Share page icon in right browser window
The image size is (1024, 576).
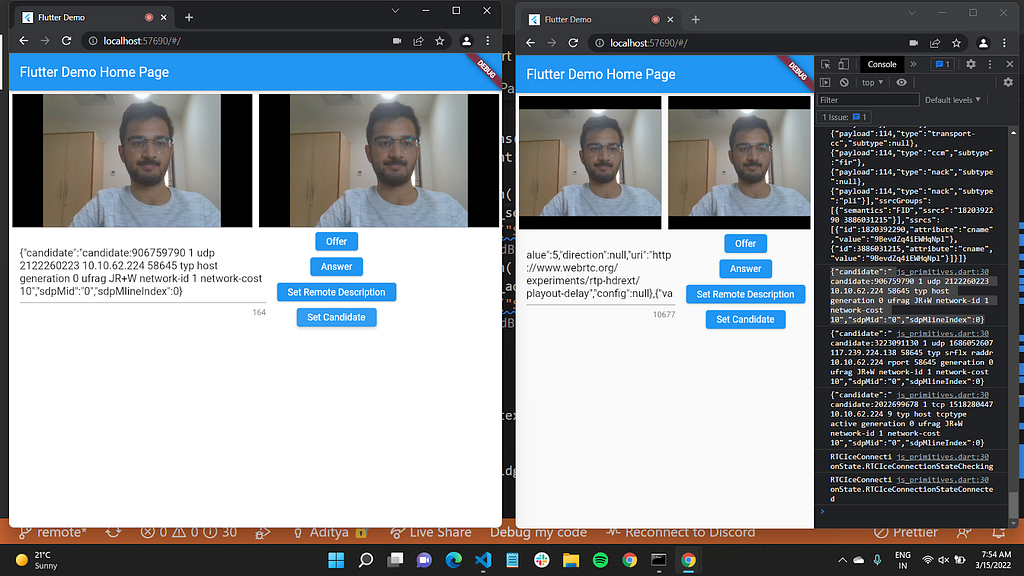point(935,43)
